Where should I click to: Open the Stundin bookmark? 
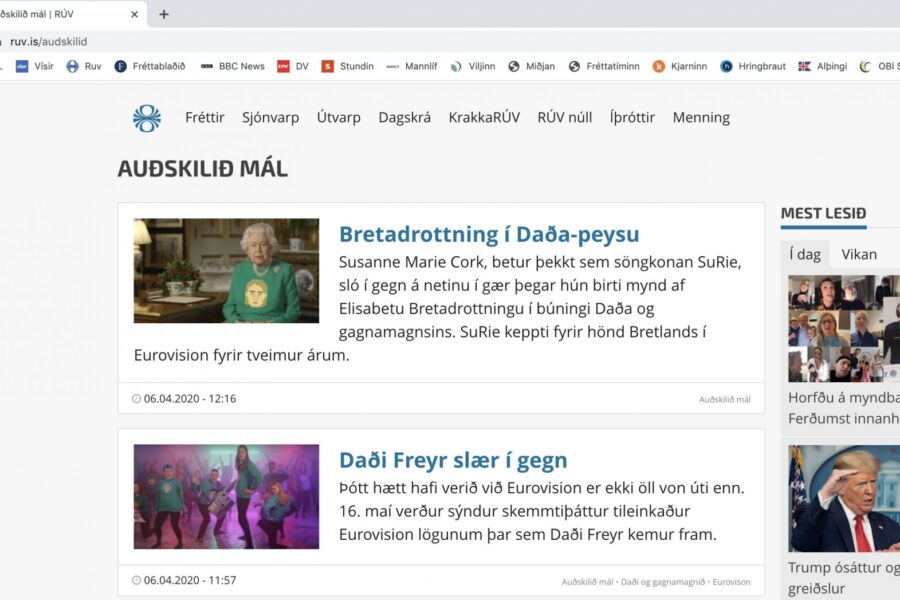pos(347,66)
